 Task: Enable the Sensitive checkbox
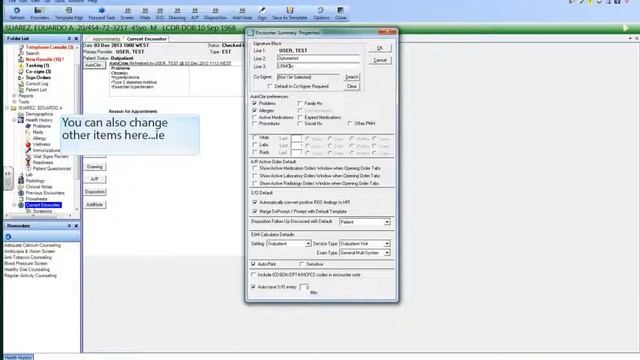[302, 264]
